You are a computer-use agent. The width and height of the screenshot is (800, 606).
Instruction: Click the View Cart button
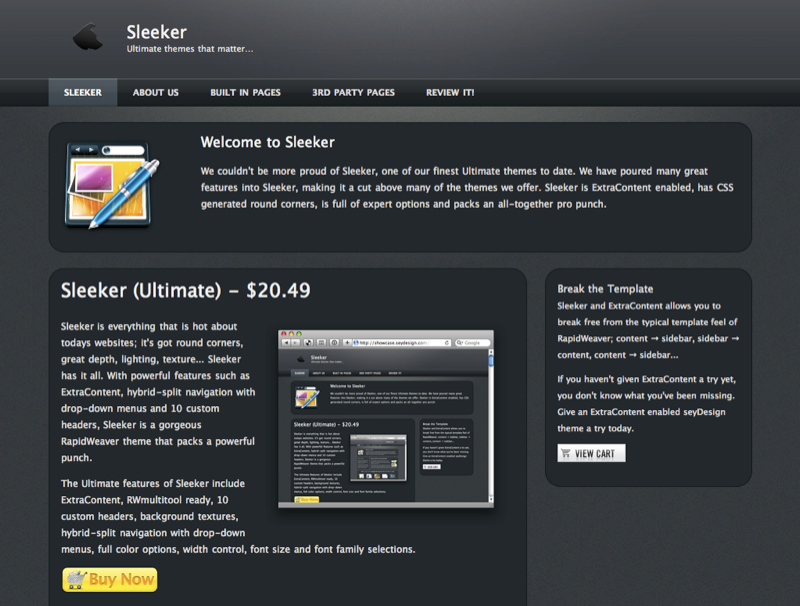(x=591, y=453)
